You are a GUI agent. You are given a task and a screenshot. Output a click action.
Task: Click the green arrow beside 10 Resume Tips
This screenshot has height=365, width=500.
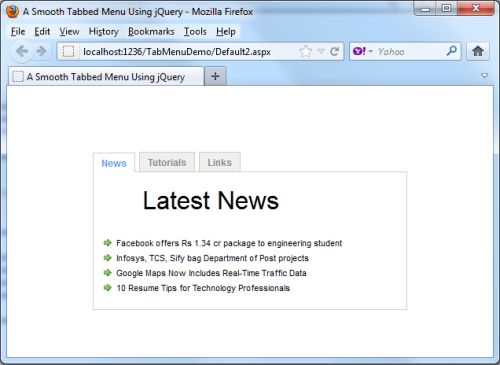pyautogui.click(x=107, y=287)
